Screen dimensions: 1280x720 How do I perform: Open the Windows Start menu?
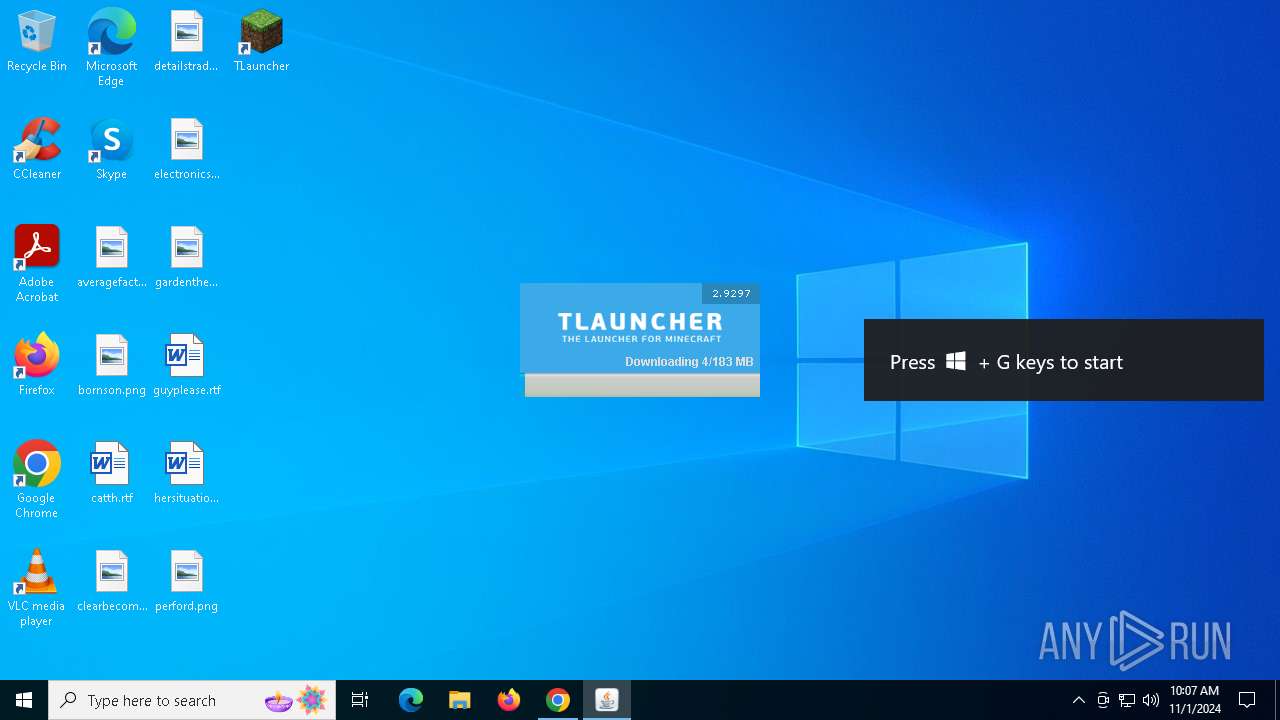pos(24,700)
